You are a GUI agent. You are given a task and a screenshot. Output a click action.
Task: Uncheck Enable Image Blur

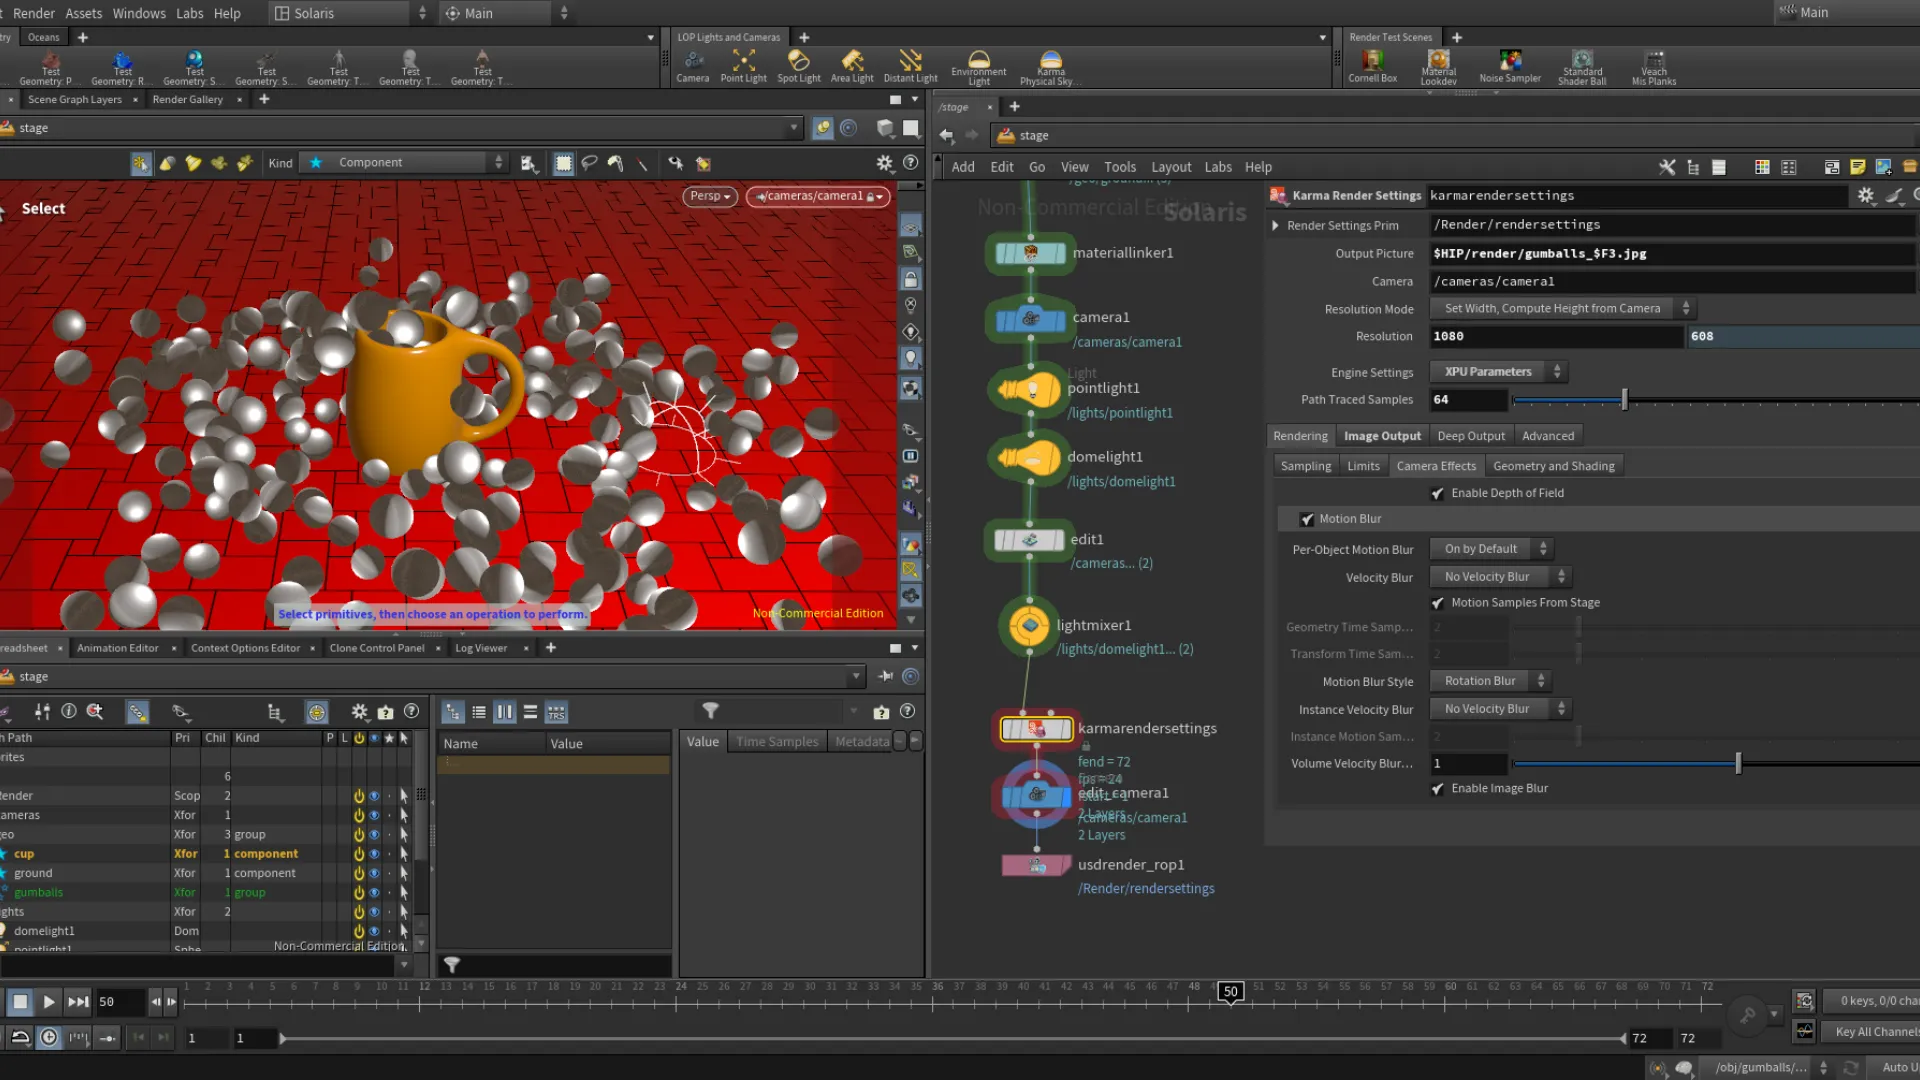(x=1437, y=789)
